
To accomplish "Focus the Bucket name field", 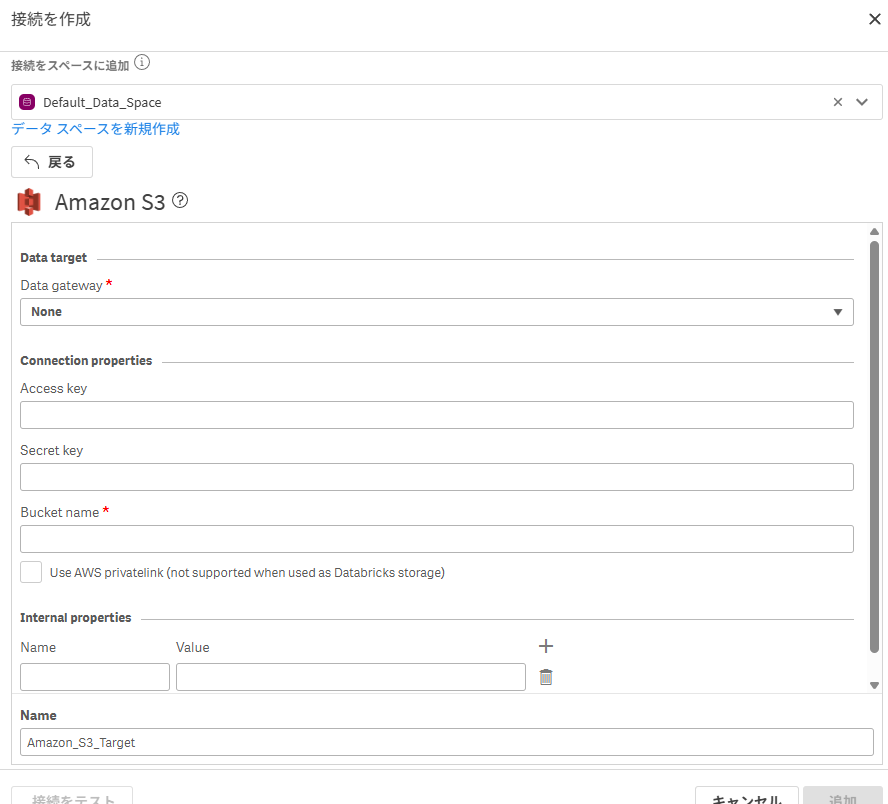I will (x=437, y=539).
